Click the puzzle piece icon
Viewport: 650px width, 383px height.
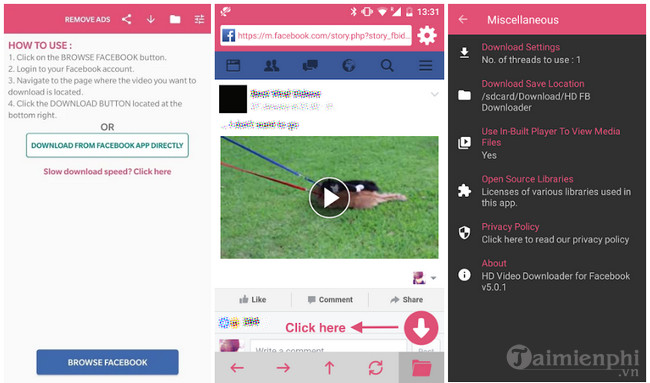pos(464,191)
